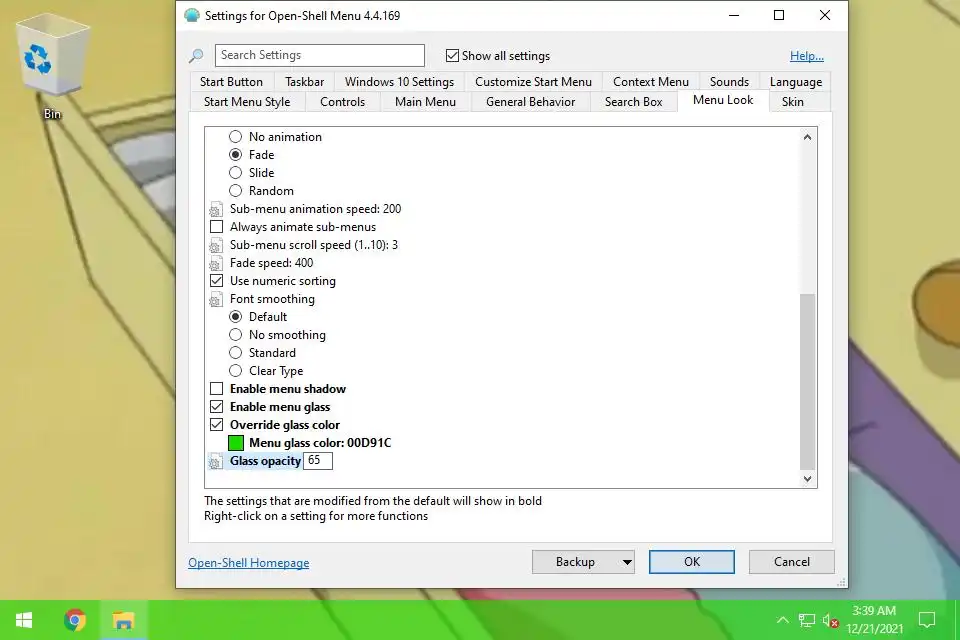Select No smoothing radio option
Image resolution: width=960 pixels, height=640 pixels.
click(236, 334)
